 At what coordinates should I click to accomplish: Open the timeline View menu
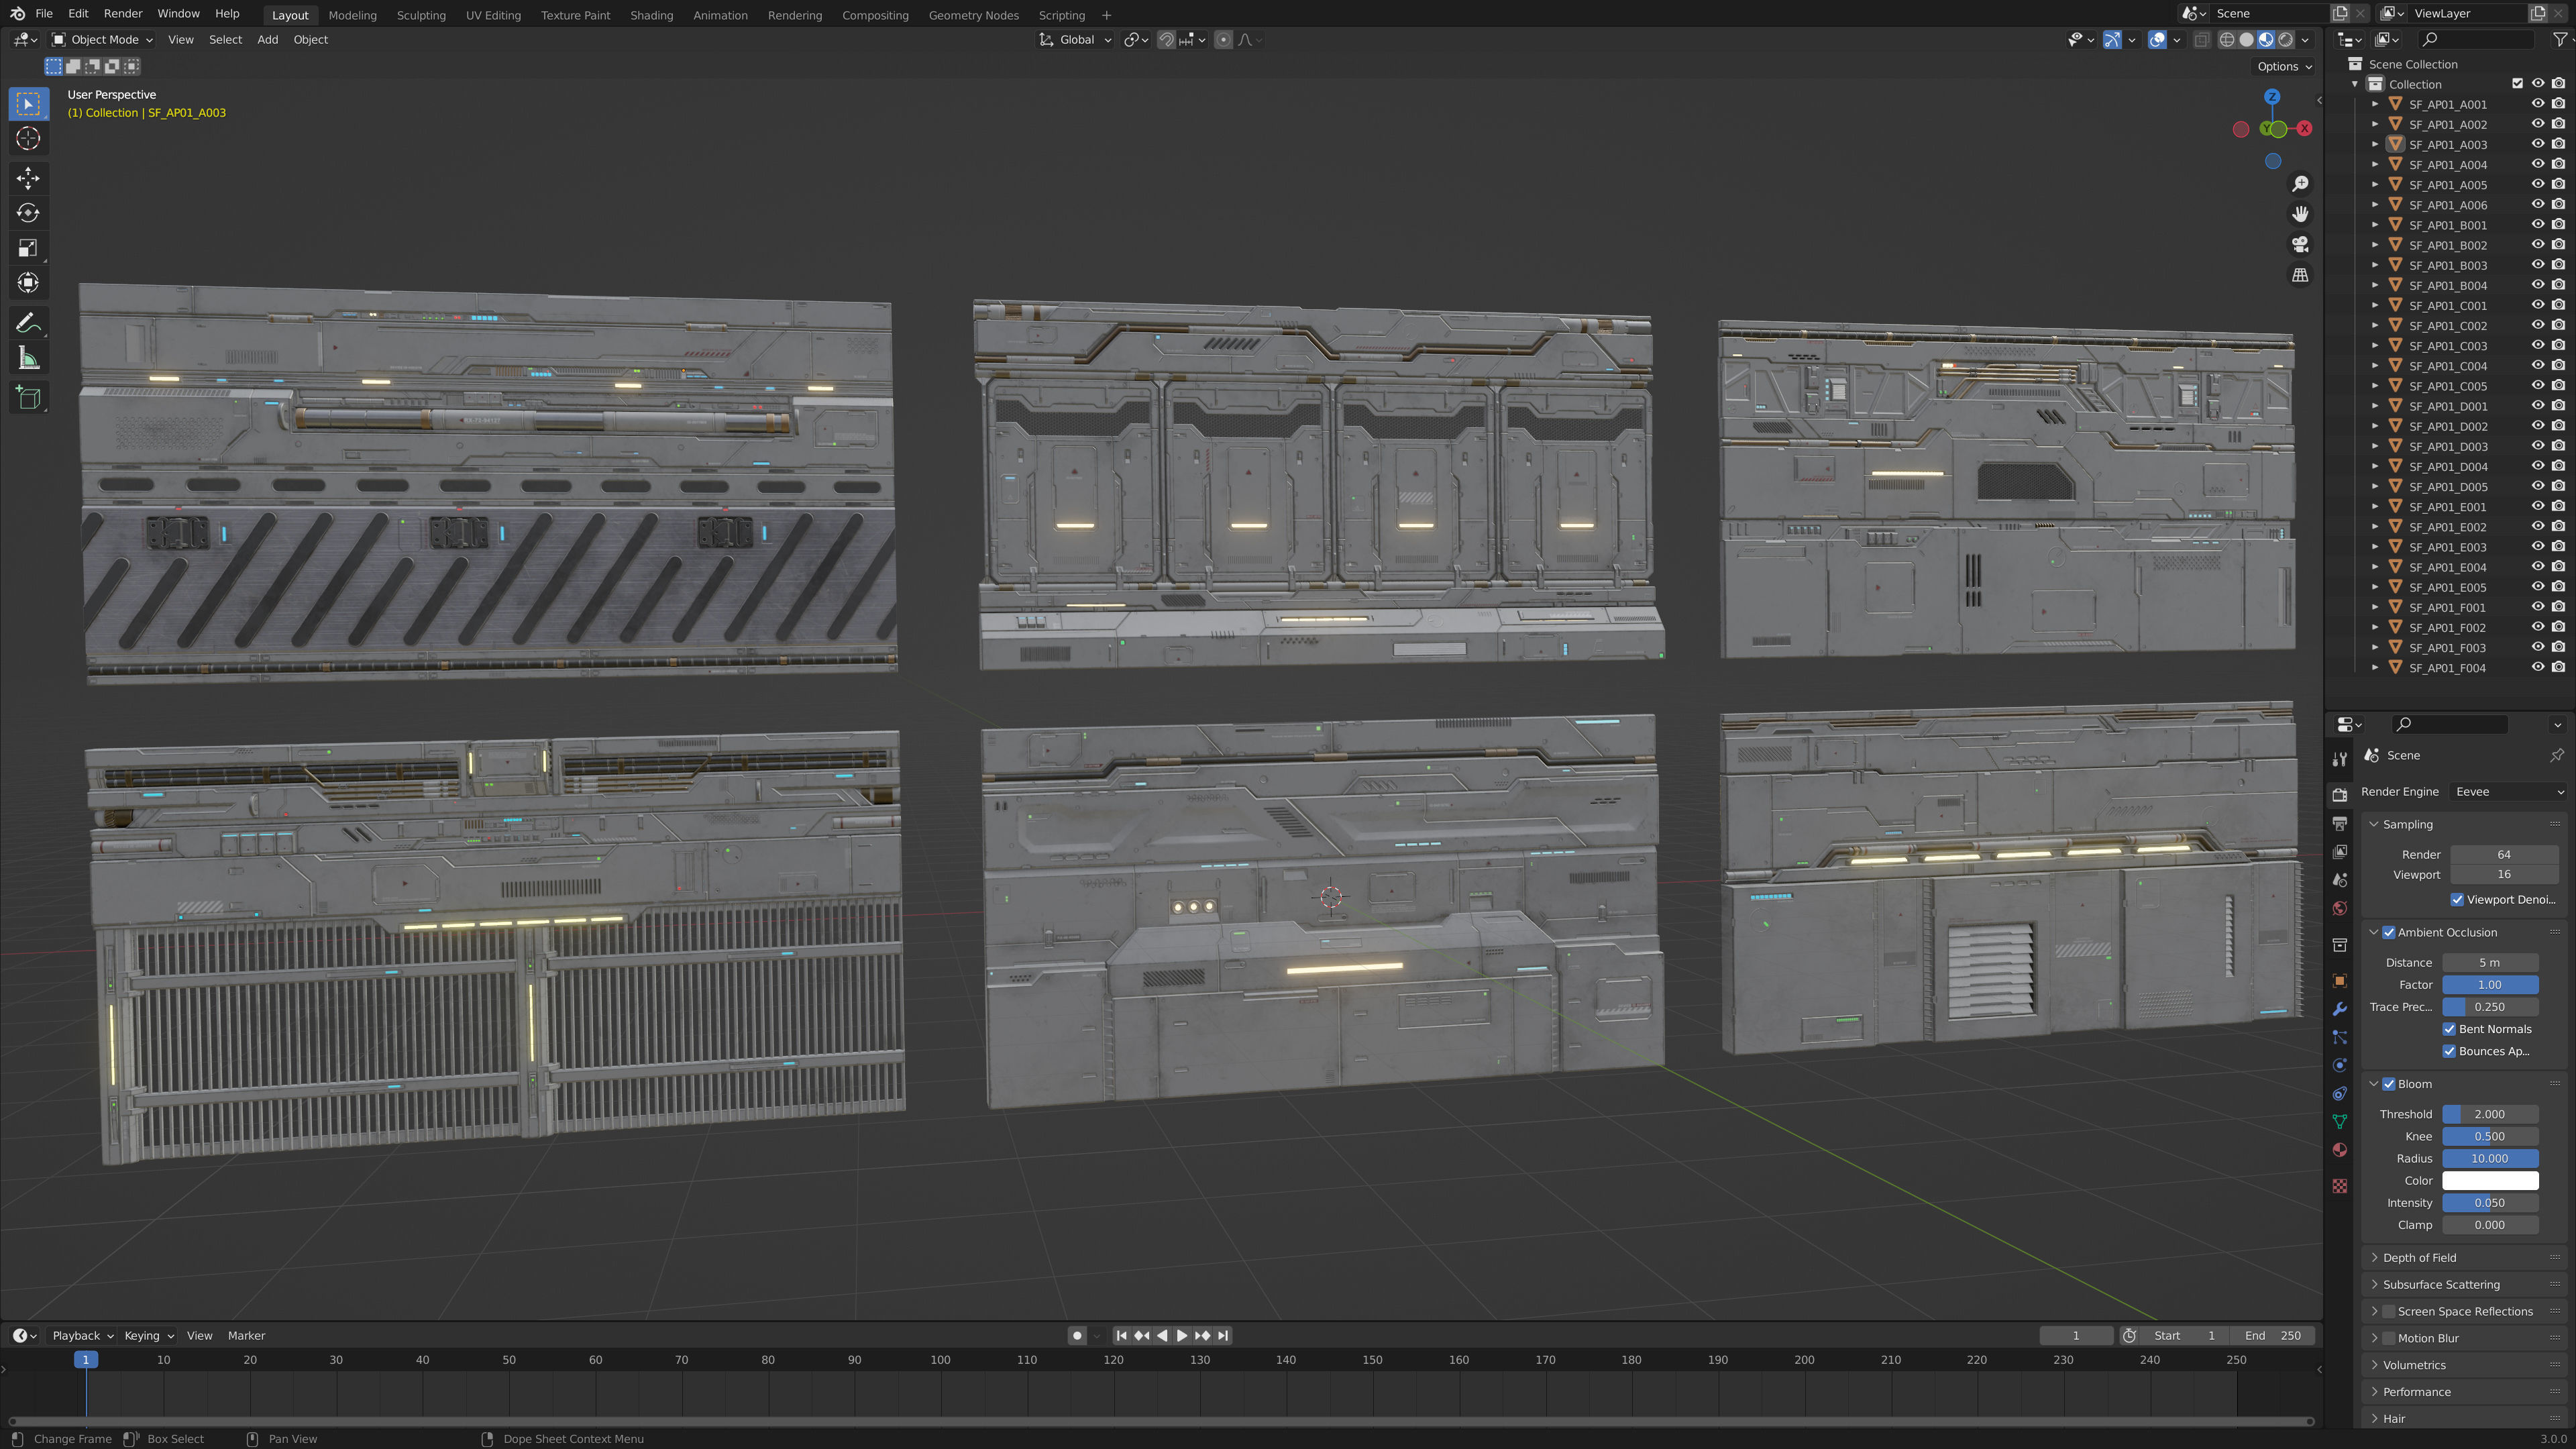point(199,1336)
